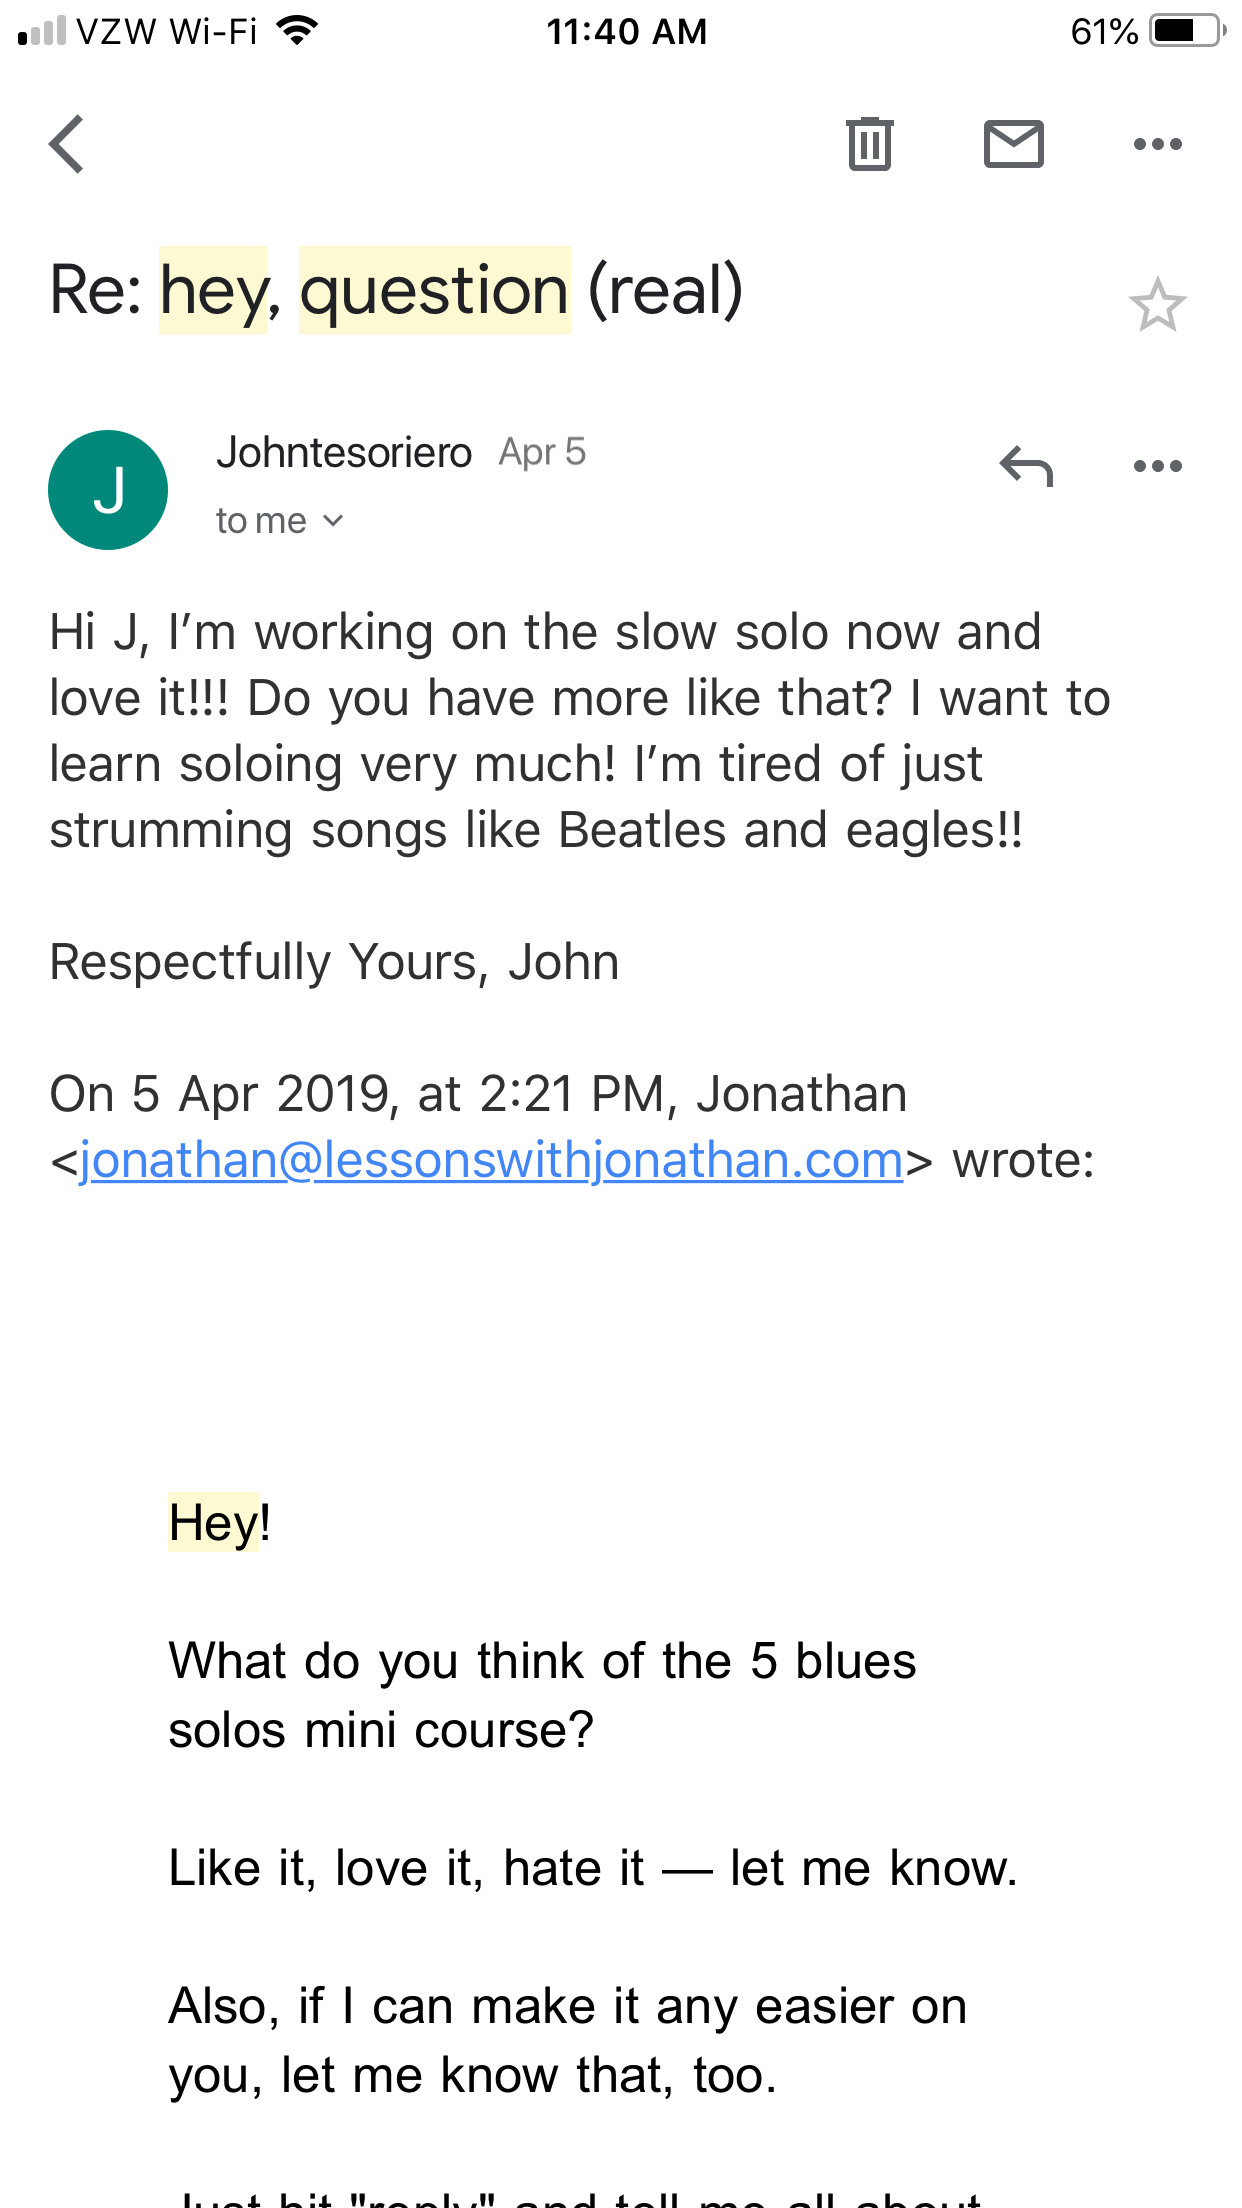Tap the 'Re: hey, question (real)' subject line
This screenshot has width=1242, height=2208.
396,290
